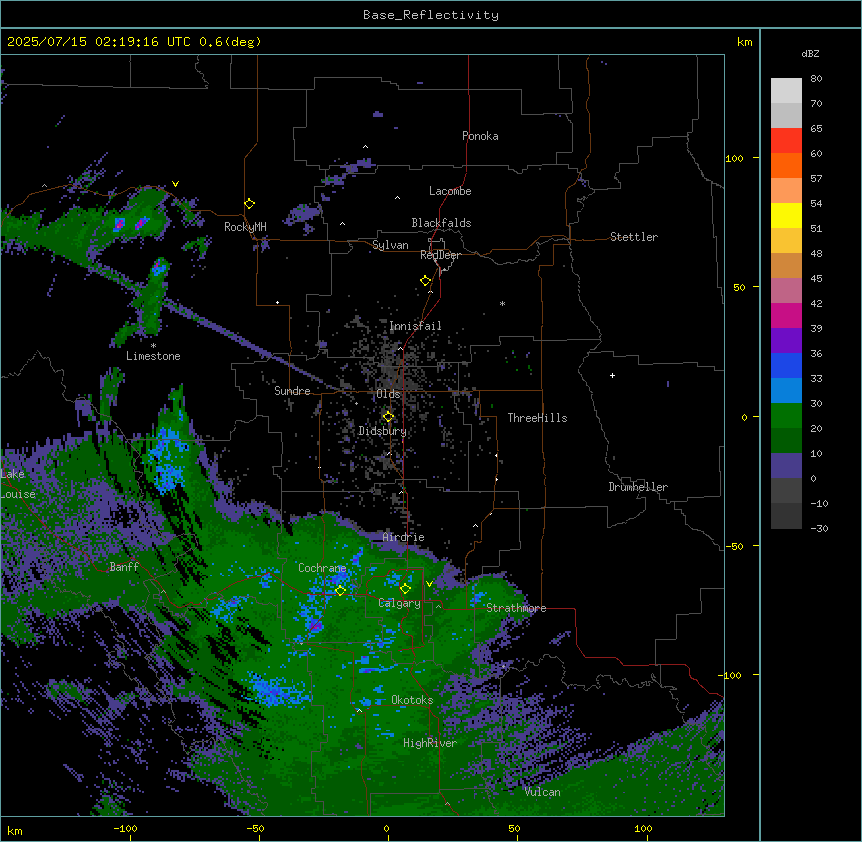
Task: Select the blue swatch between 36 and 33
Action: tap(786, 365)
